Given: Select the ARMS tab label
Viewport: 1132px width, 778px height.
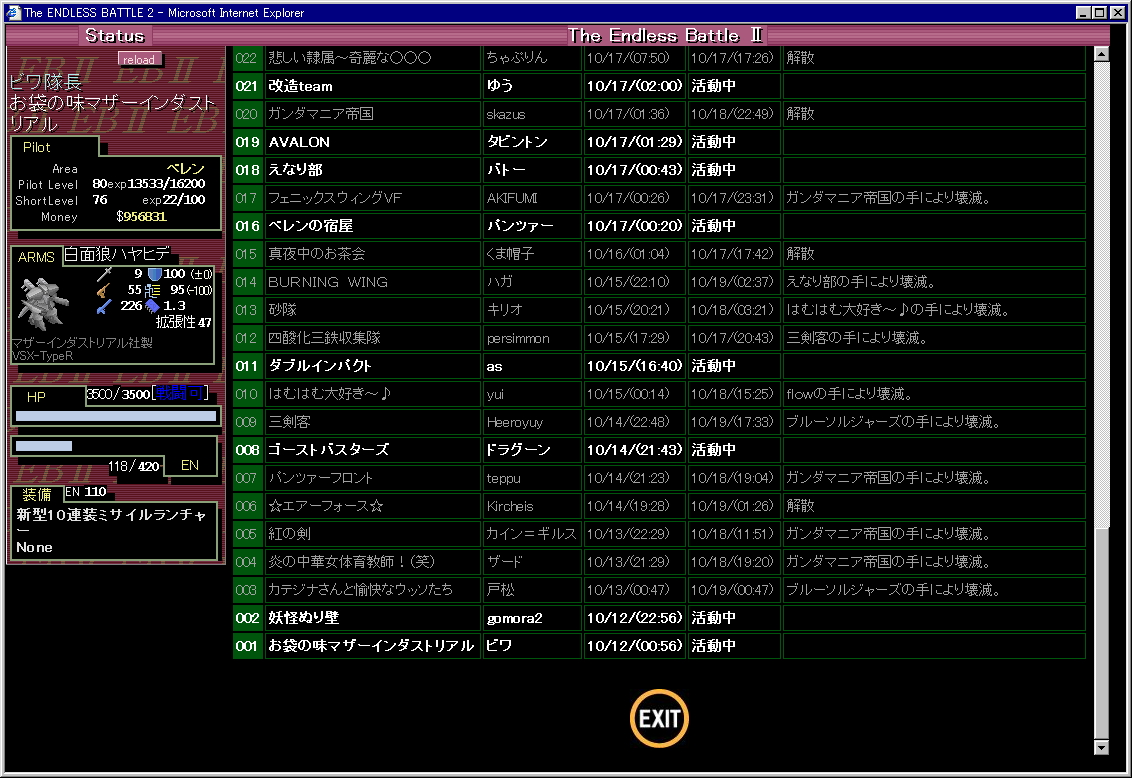Looking at the screenshot, I should coord(36,257).
